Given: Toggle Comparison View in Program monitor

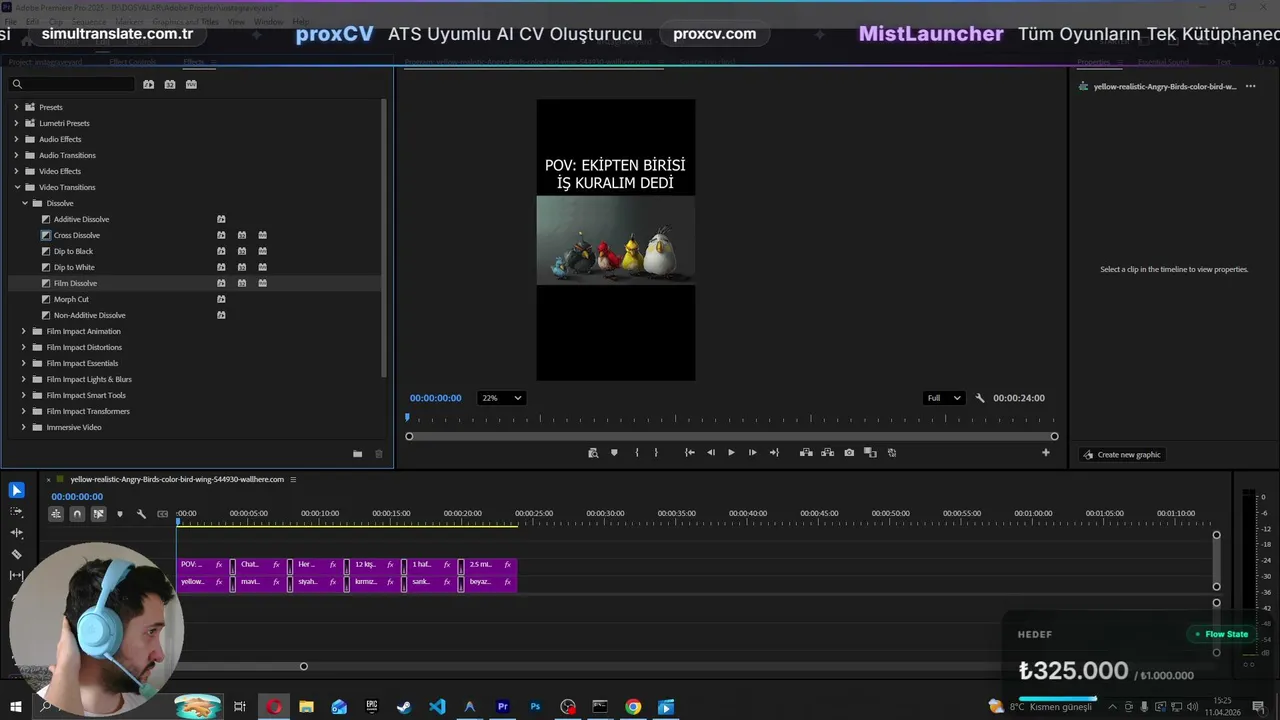Looking at the screenshot, I should 870,453.
